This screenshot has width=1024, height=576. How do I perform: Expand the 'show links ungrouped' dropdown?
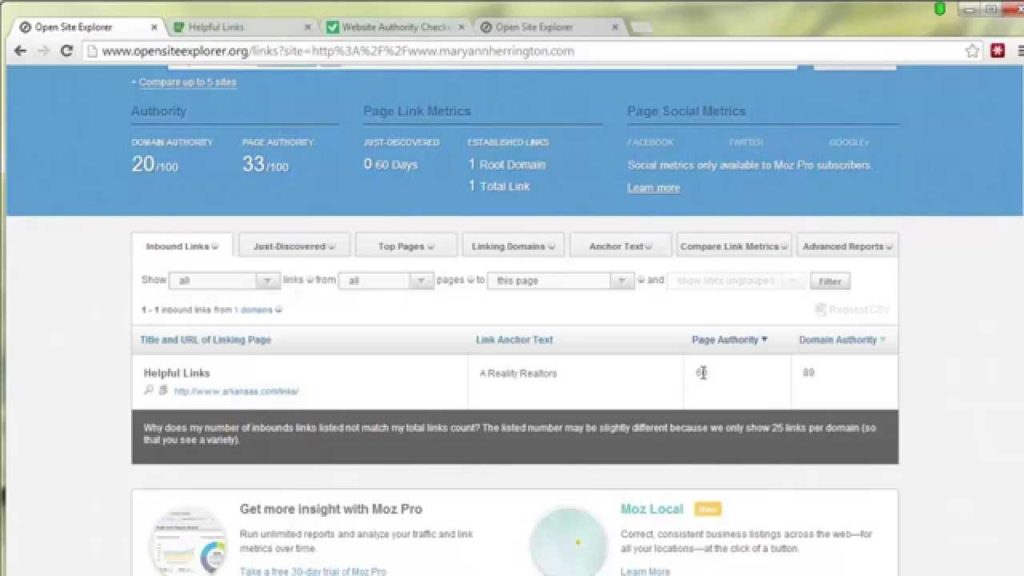pyautogui.click(x=736, y=281)
